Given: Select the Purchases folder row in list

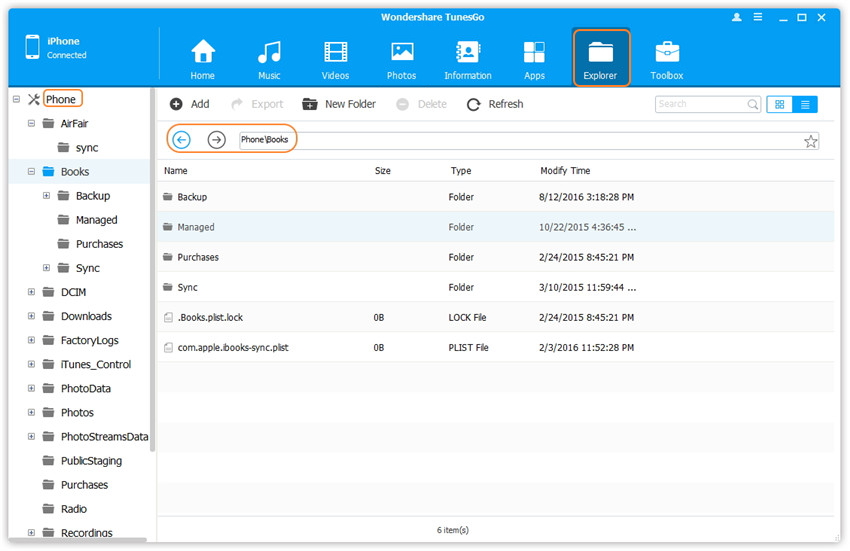Looking at the screenshot, I should [x=495, y=257].
